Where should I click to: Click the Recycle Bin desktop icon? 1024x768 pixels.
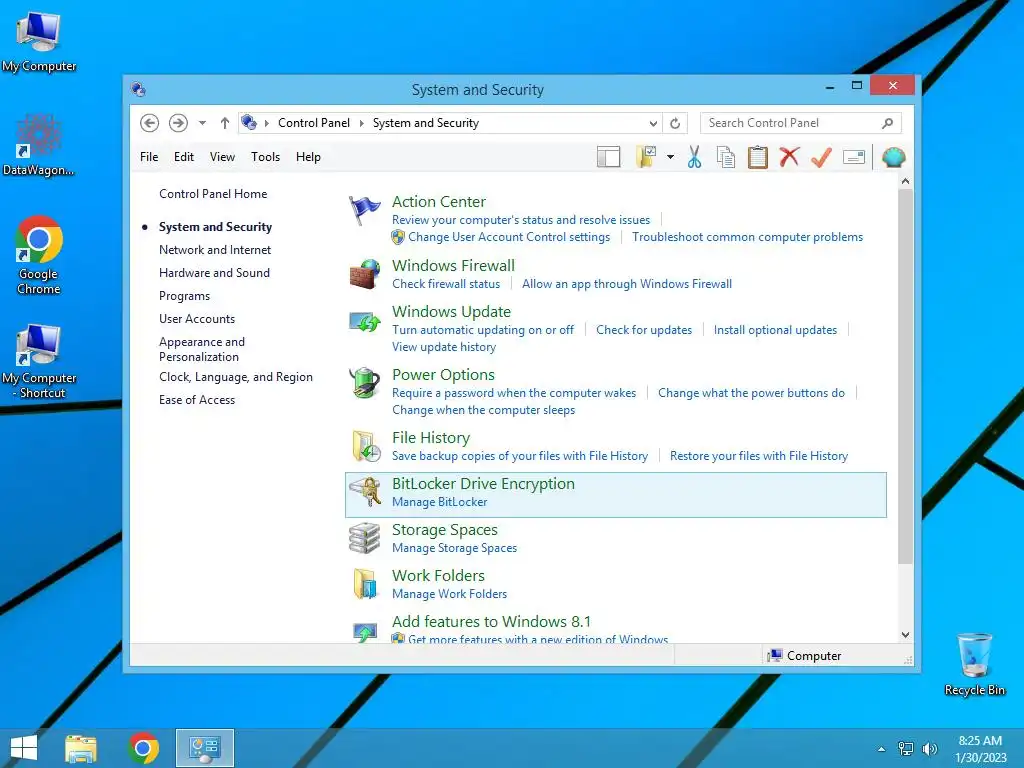click(x=974, y=664)
